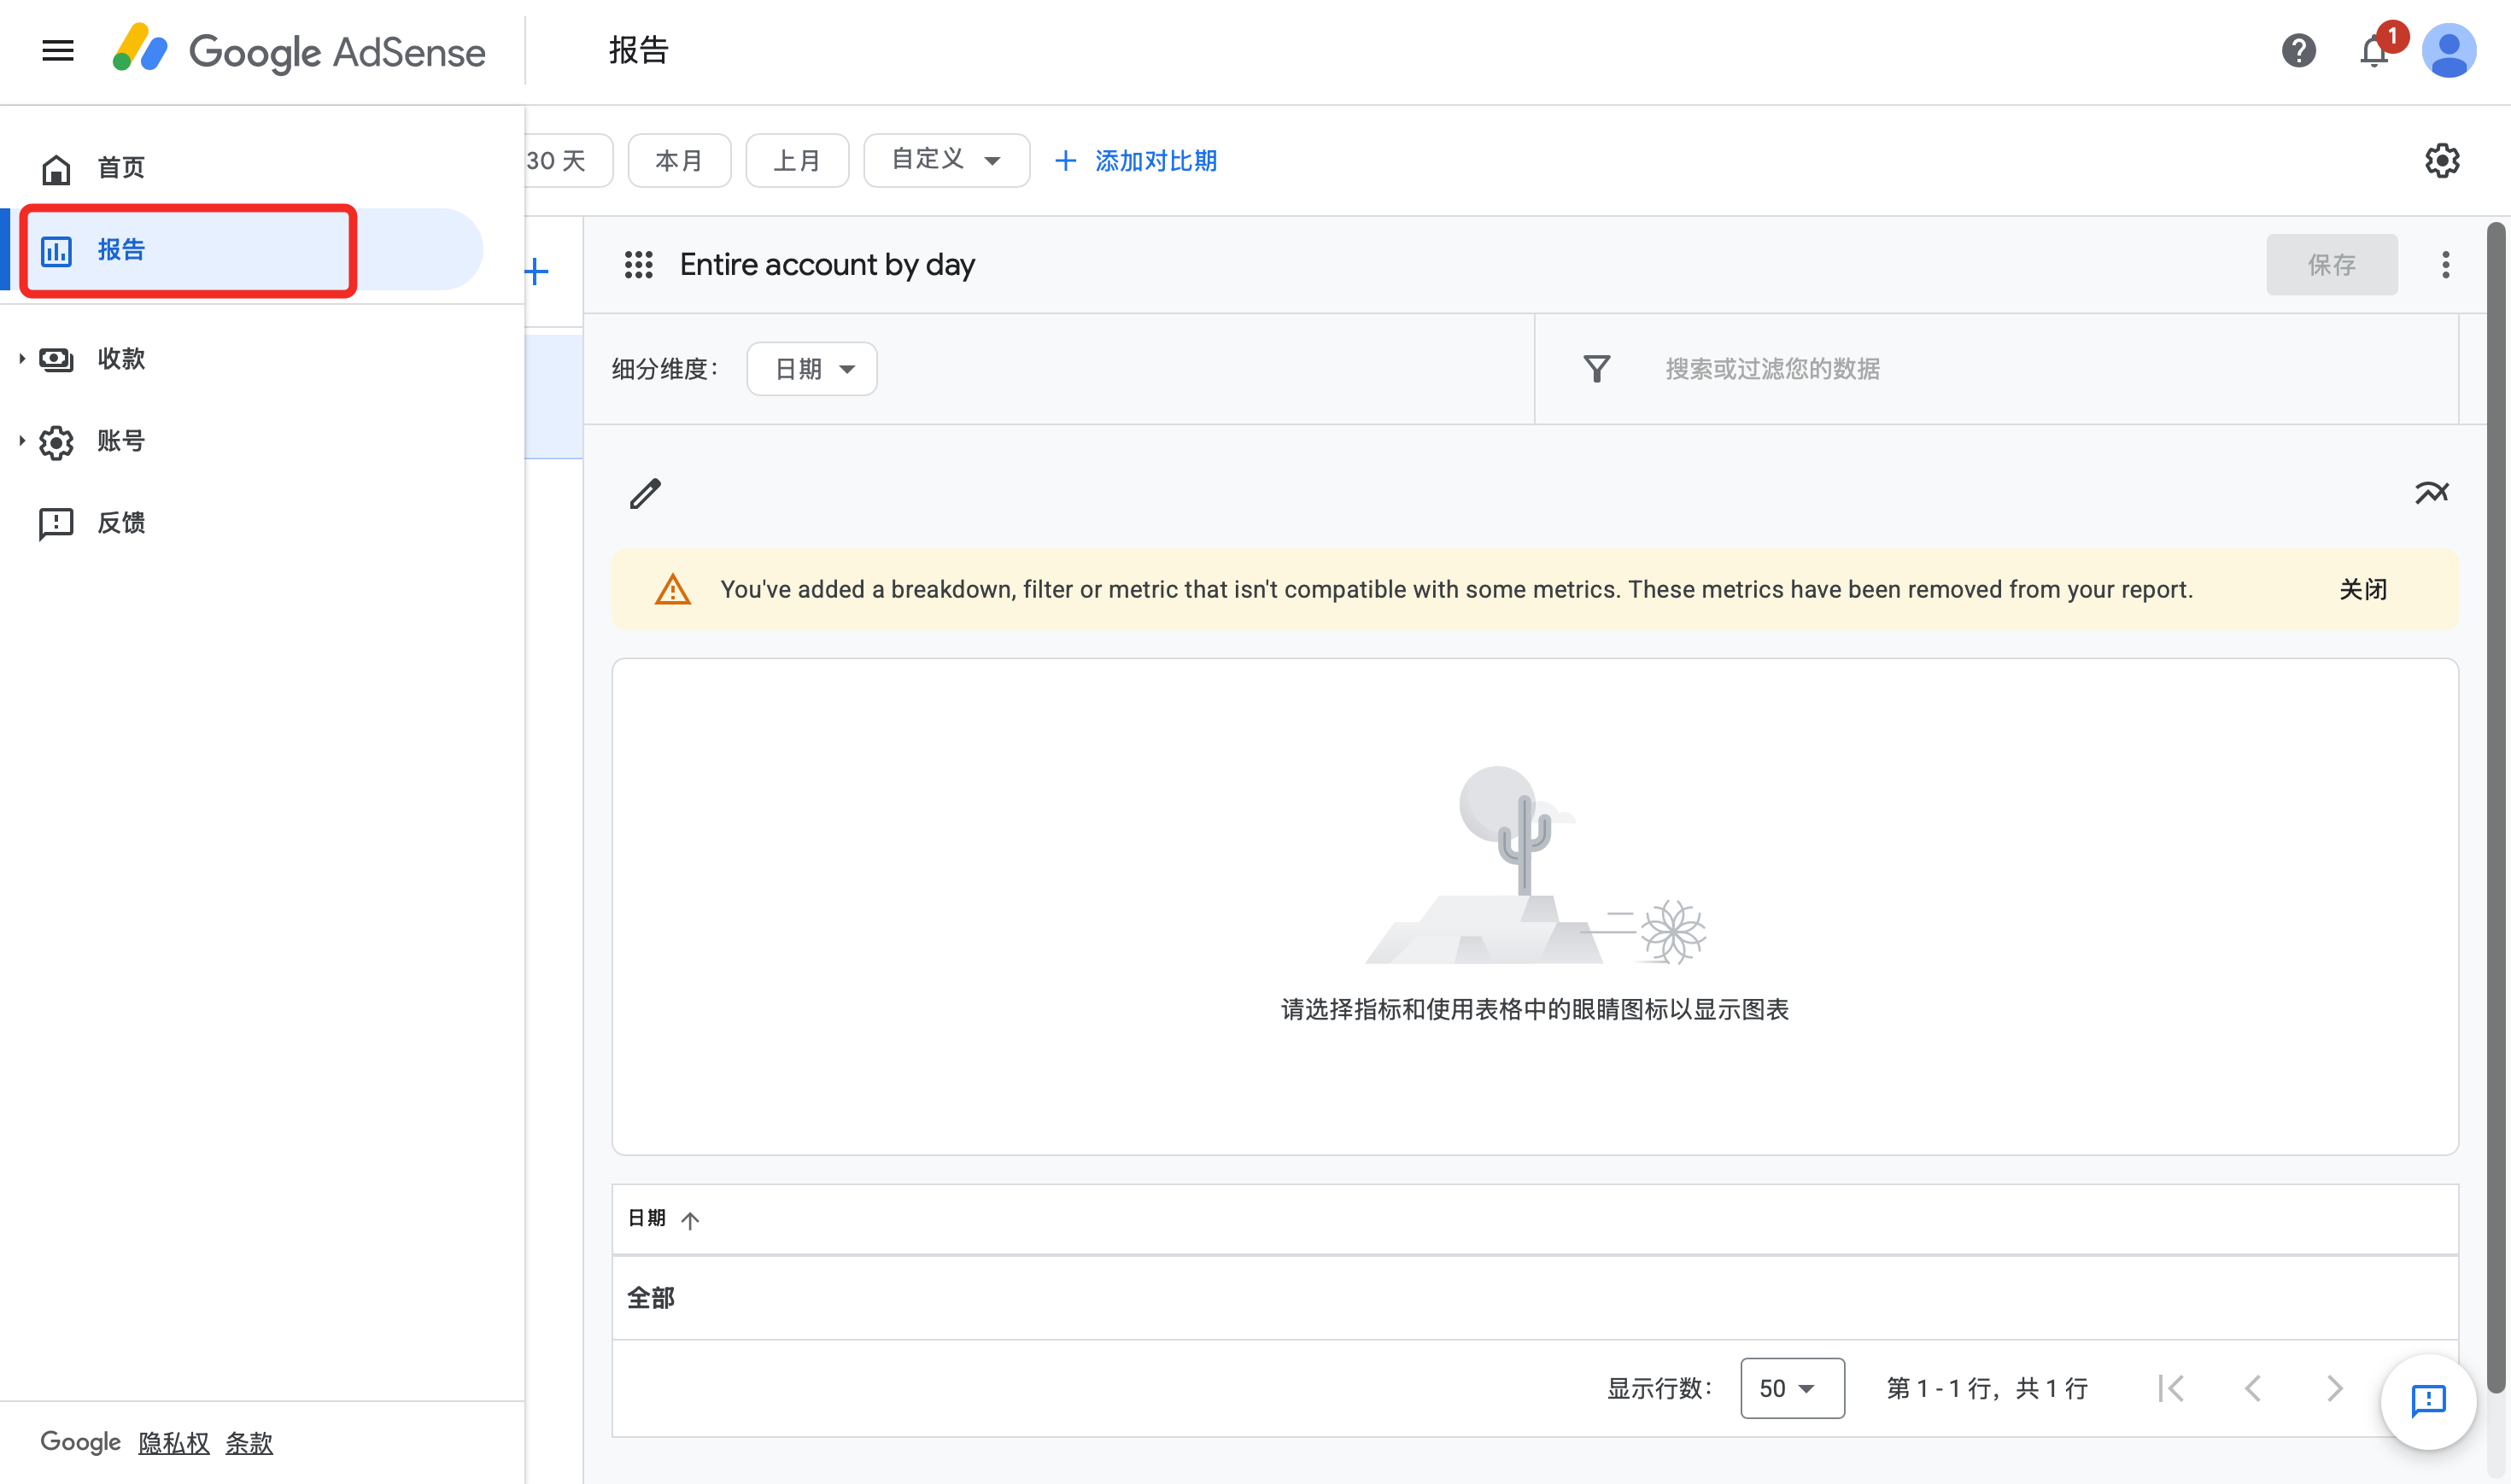Sort the table by 日期 column
The width and height of the screenshot is (2511, 1484).
tap(648, 1218)
